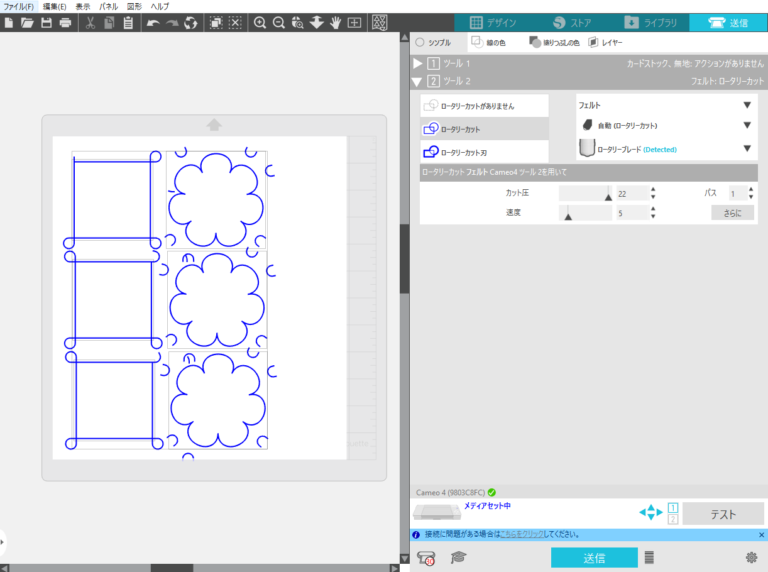Open a file with the folder icon
The width and height of the screenshot is (768, 572).
(27, 23)
